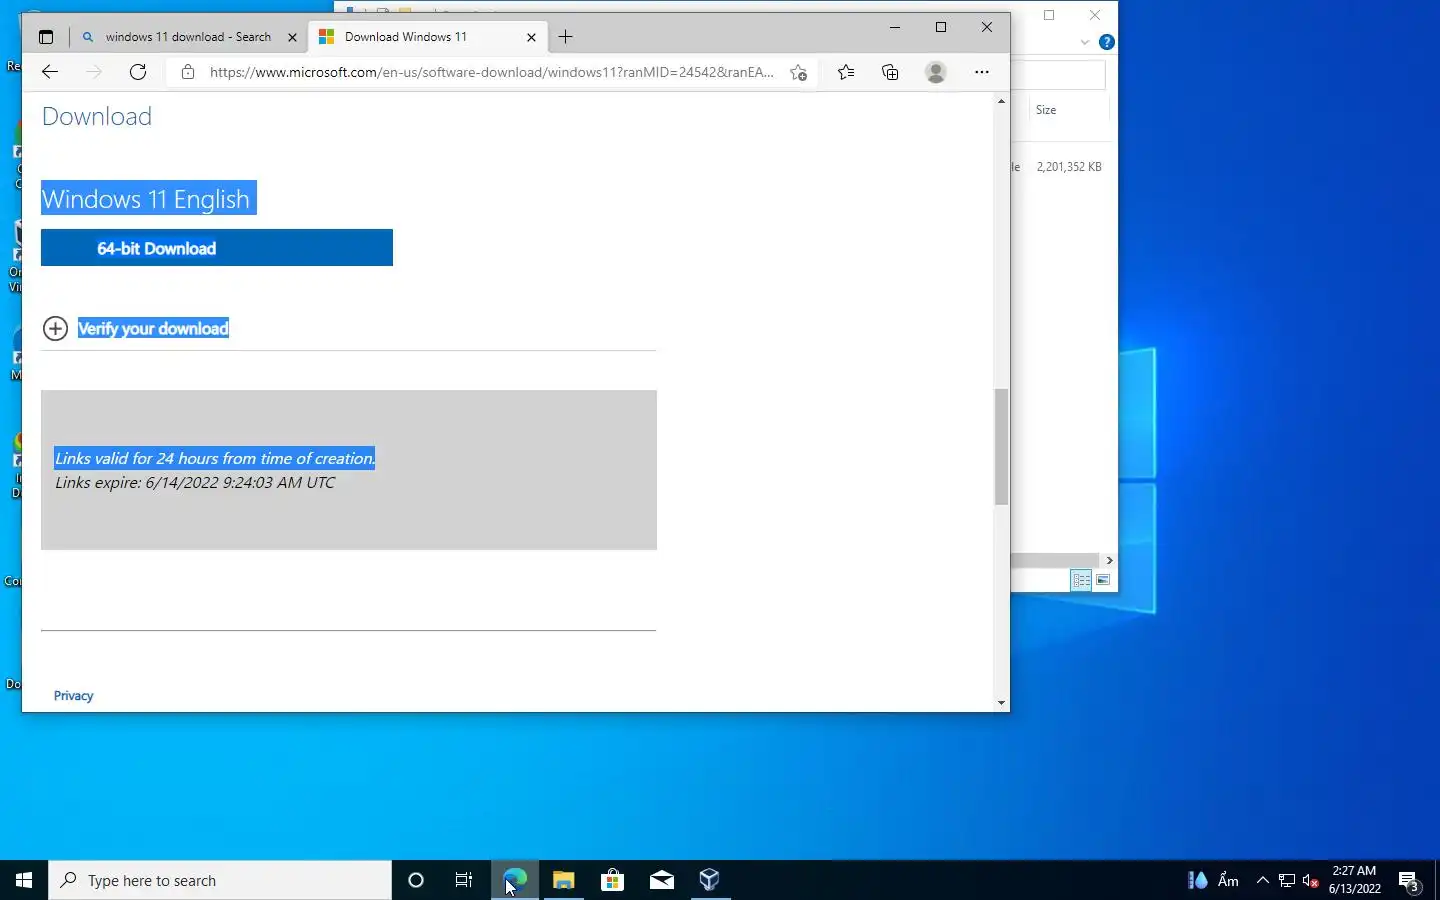Click the Edge taskbar icon
1440x900 pixels.
point(514,880)
